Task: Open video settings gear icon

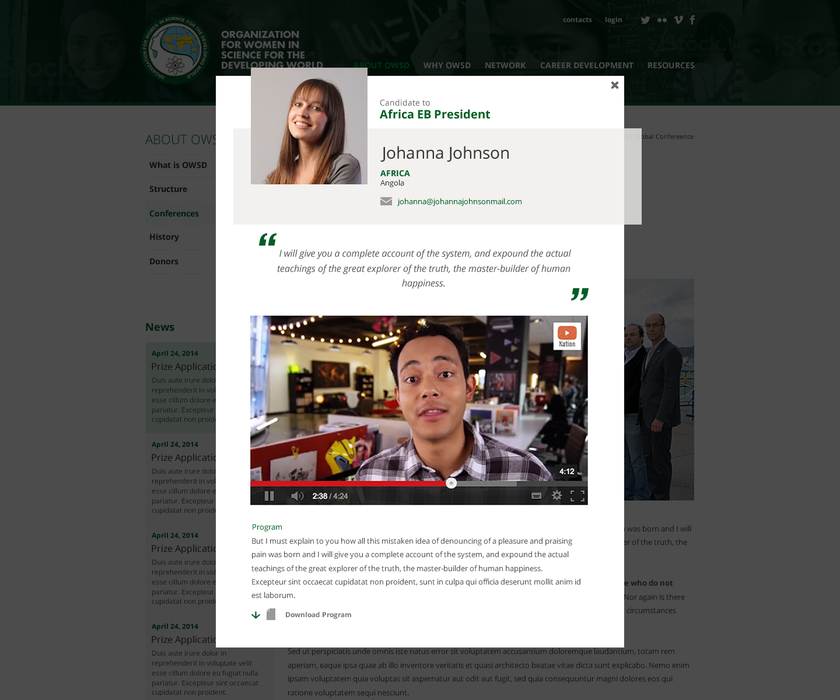Action: pyautogui.click(x=557, y=496)
